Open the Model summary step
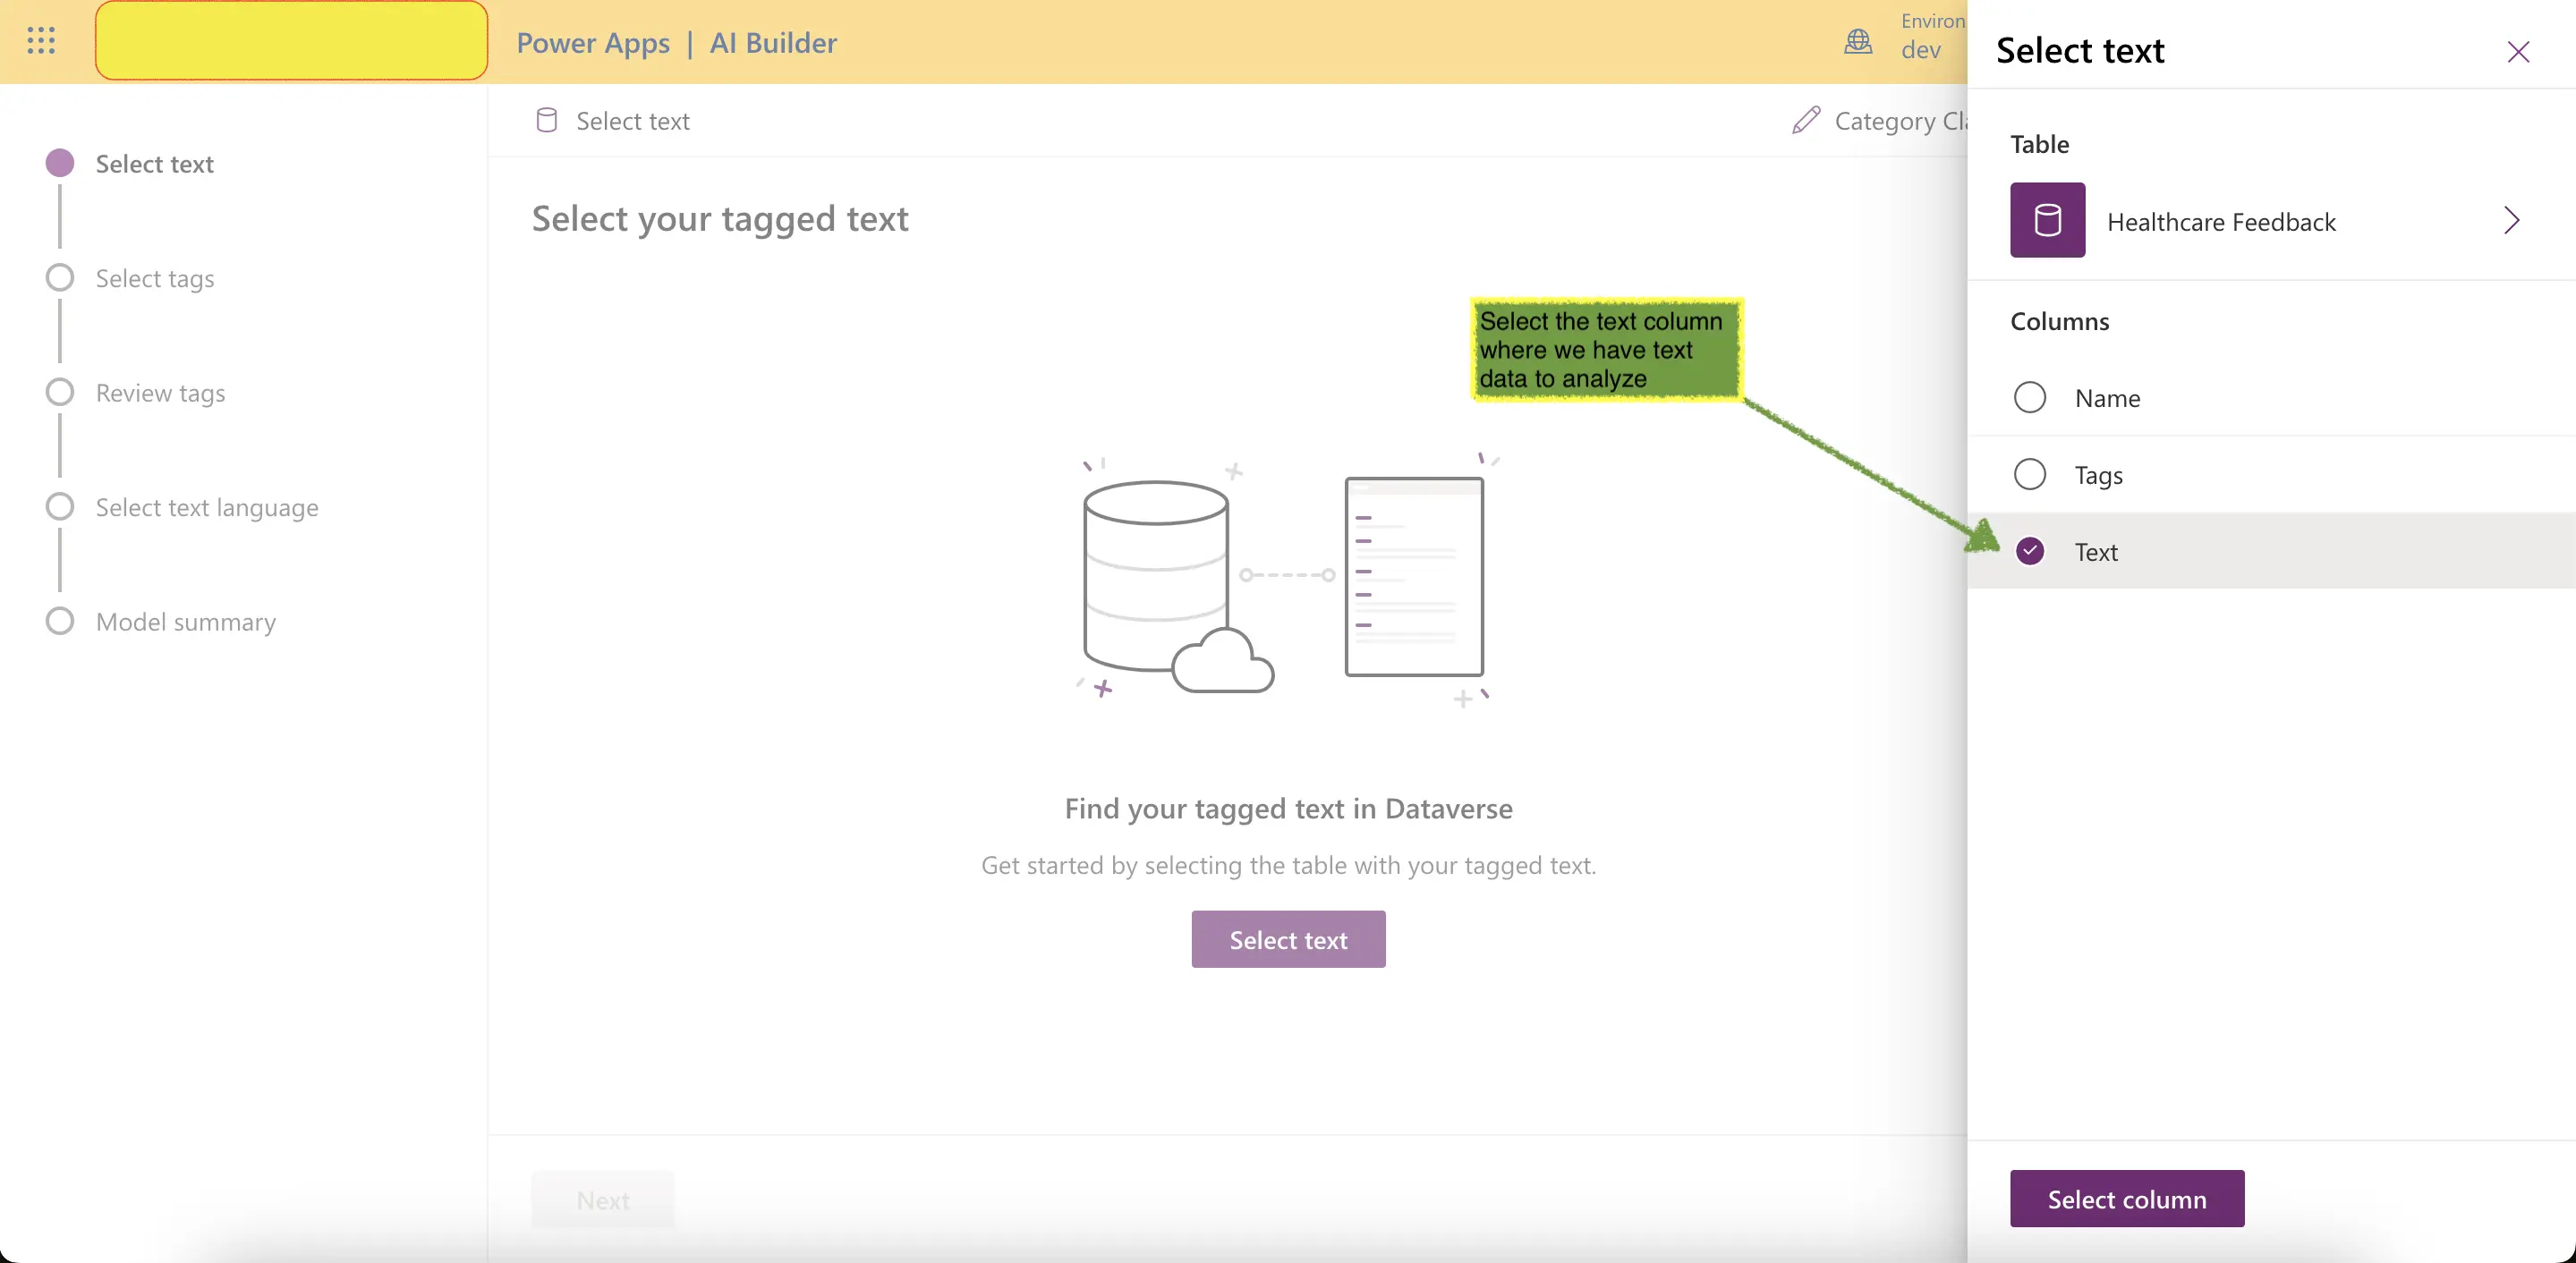 tap(185, 621)
